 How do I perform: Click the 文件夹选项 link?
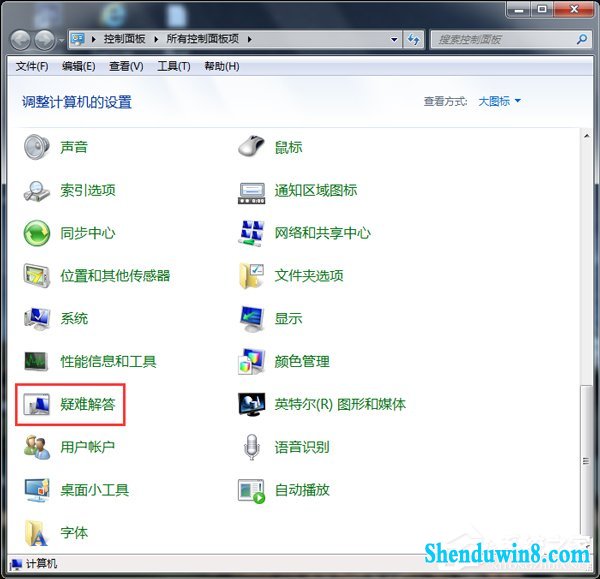(309, 276)
